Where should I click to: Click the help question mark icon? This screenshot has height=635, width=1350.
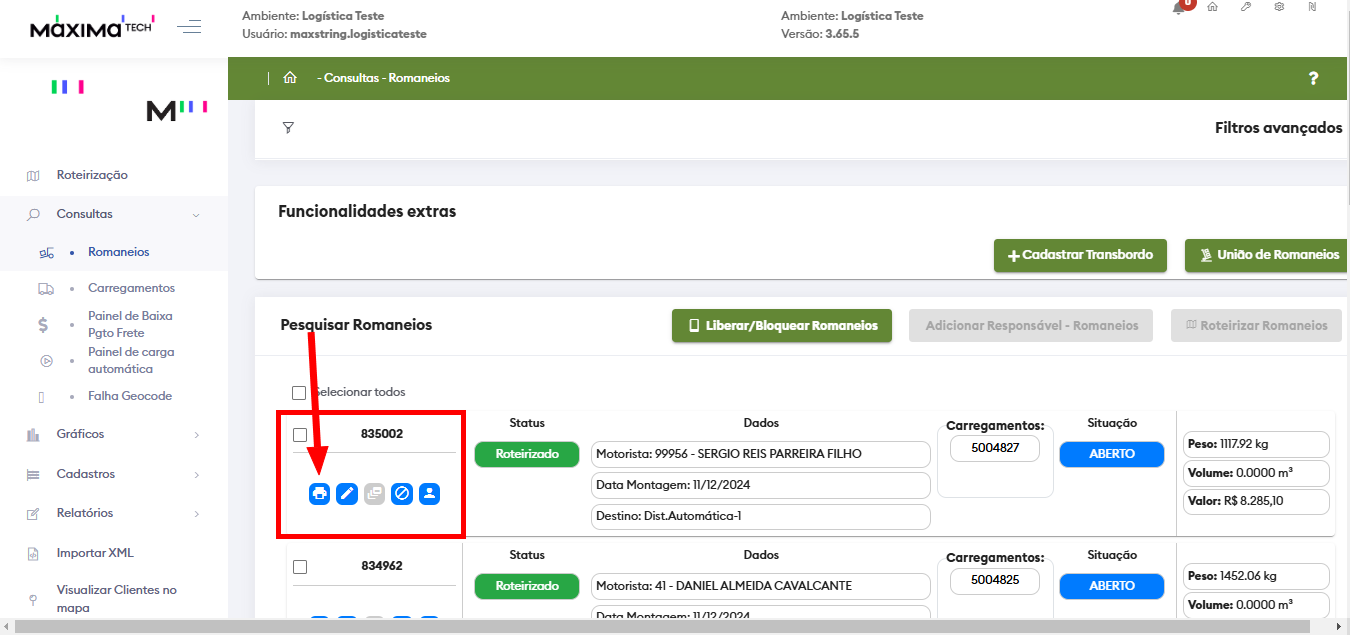[1313, 78]
